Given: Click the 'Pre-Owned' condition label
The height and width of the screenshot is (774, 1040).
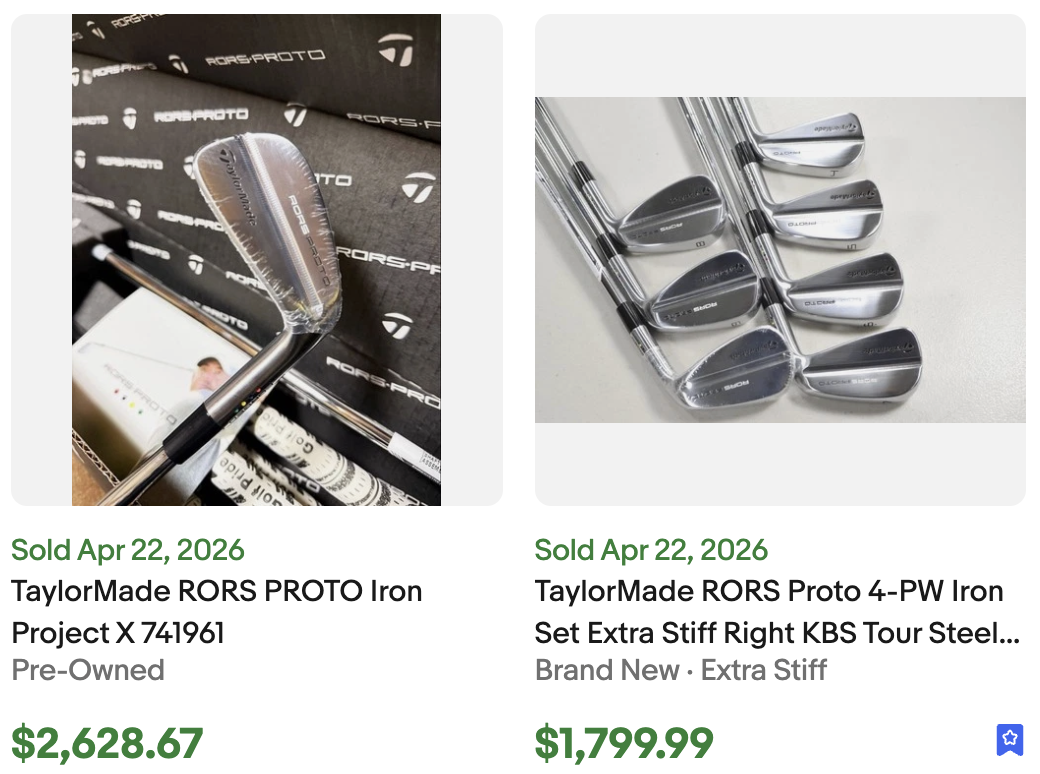Looking at the screenshot, I should tap(87, 671).
